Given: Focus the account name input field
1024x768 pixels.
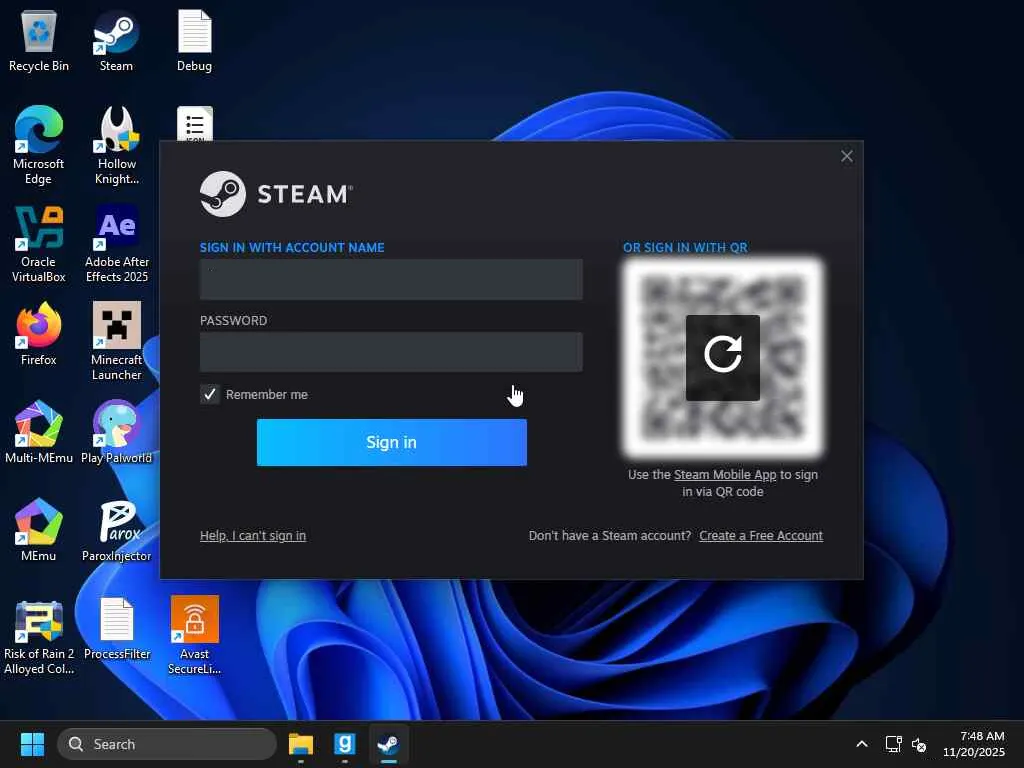Looking at the screenshot, I should pos(391,280).
